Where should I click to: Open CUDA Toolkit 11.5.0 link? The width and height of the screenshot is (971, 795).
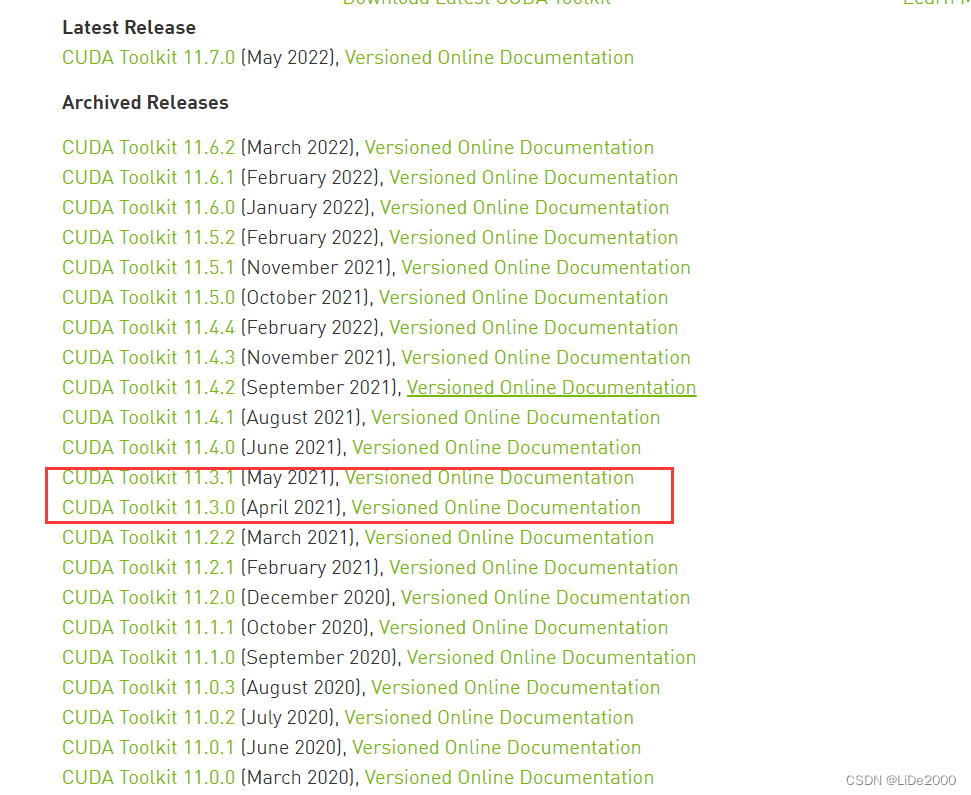149,298
